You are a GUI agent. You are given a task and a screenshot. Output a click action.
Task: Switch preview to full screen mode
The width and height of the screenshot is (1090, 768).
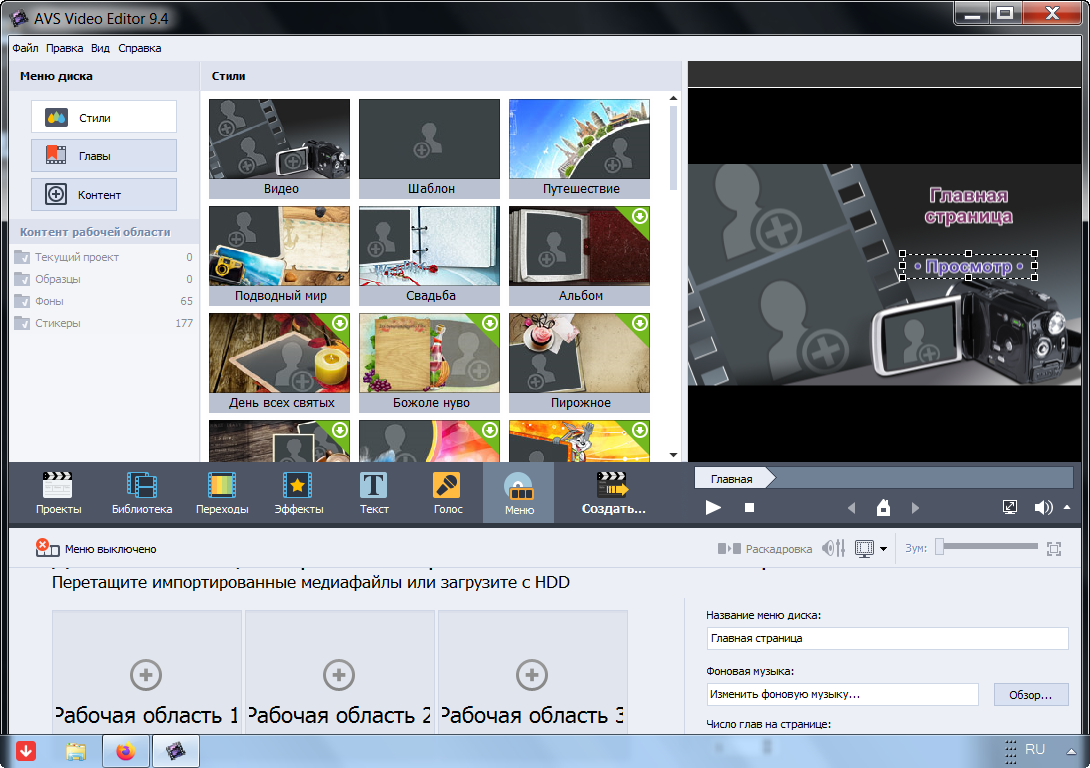click(1011, 508)
